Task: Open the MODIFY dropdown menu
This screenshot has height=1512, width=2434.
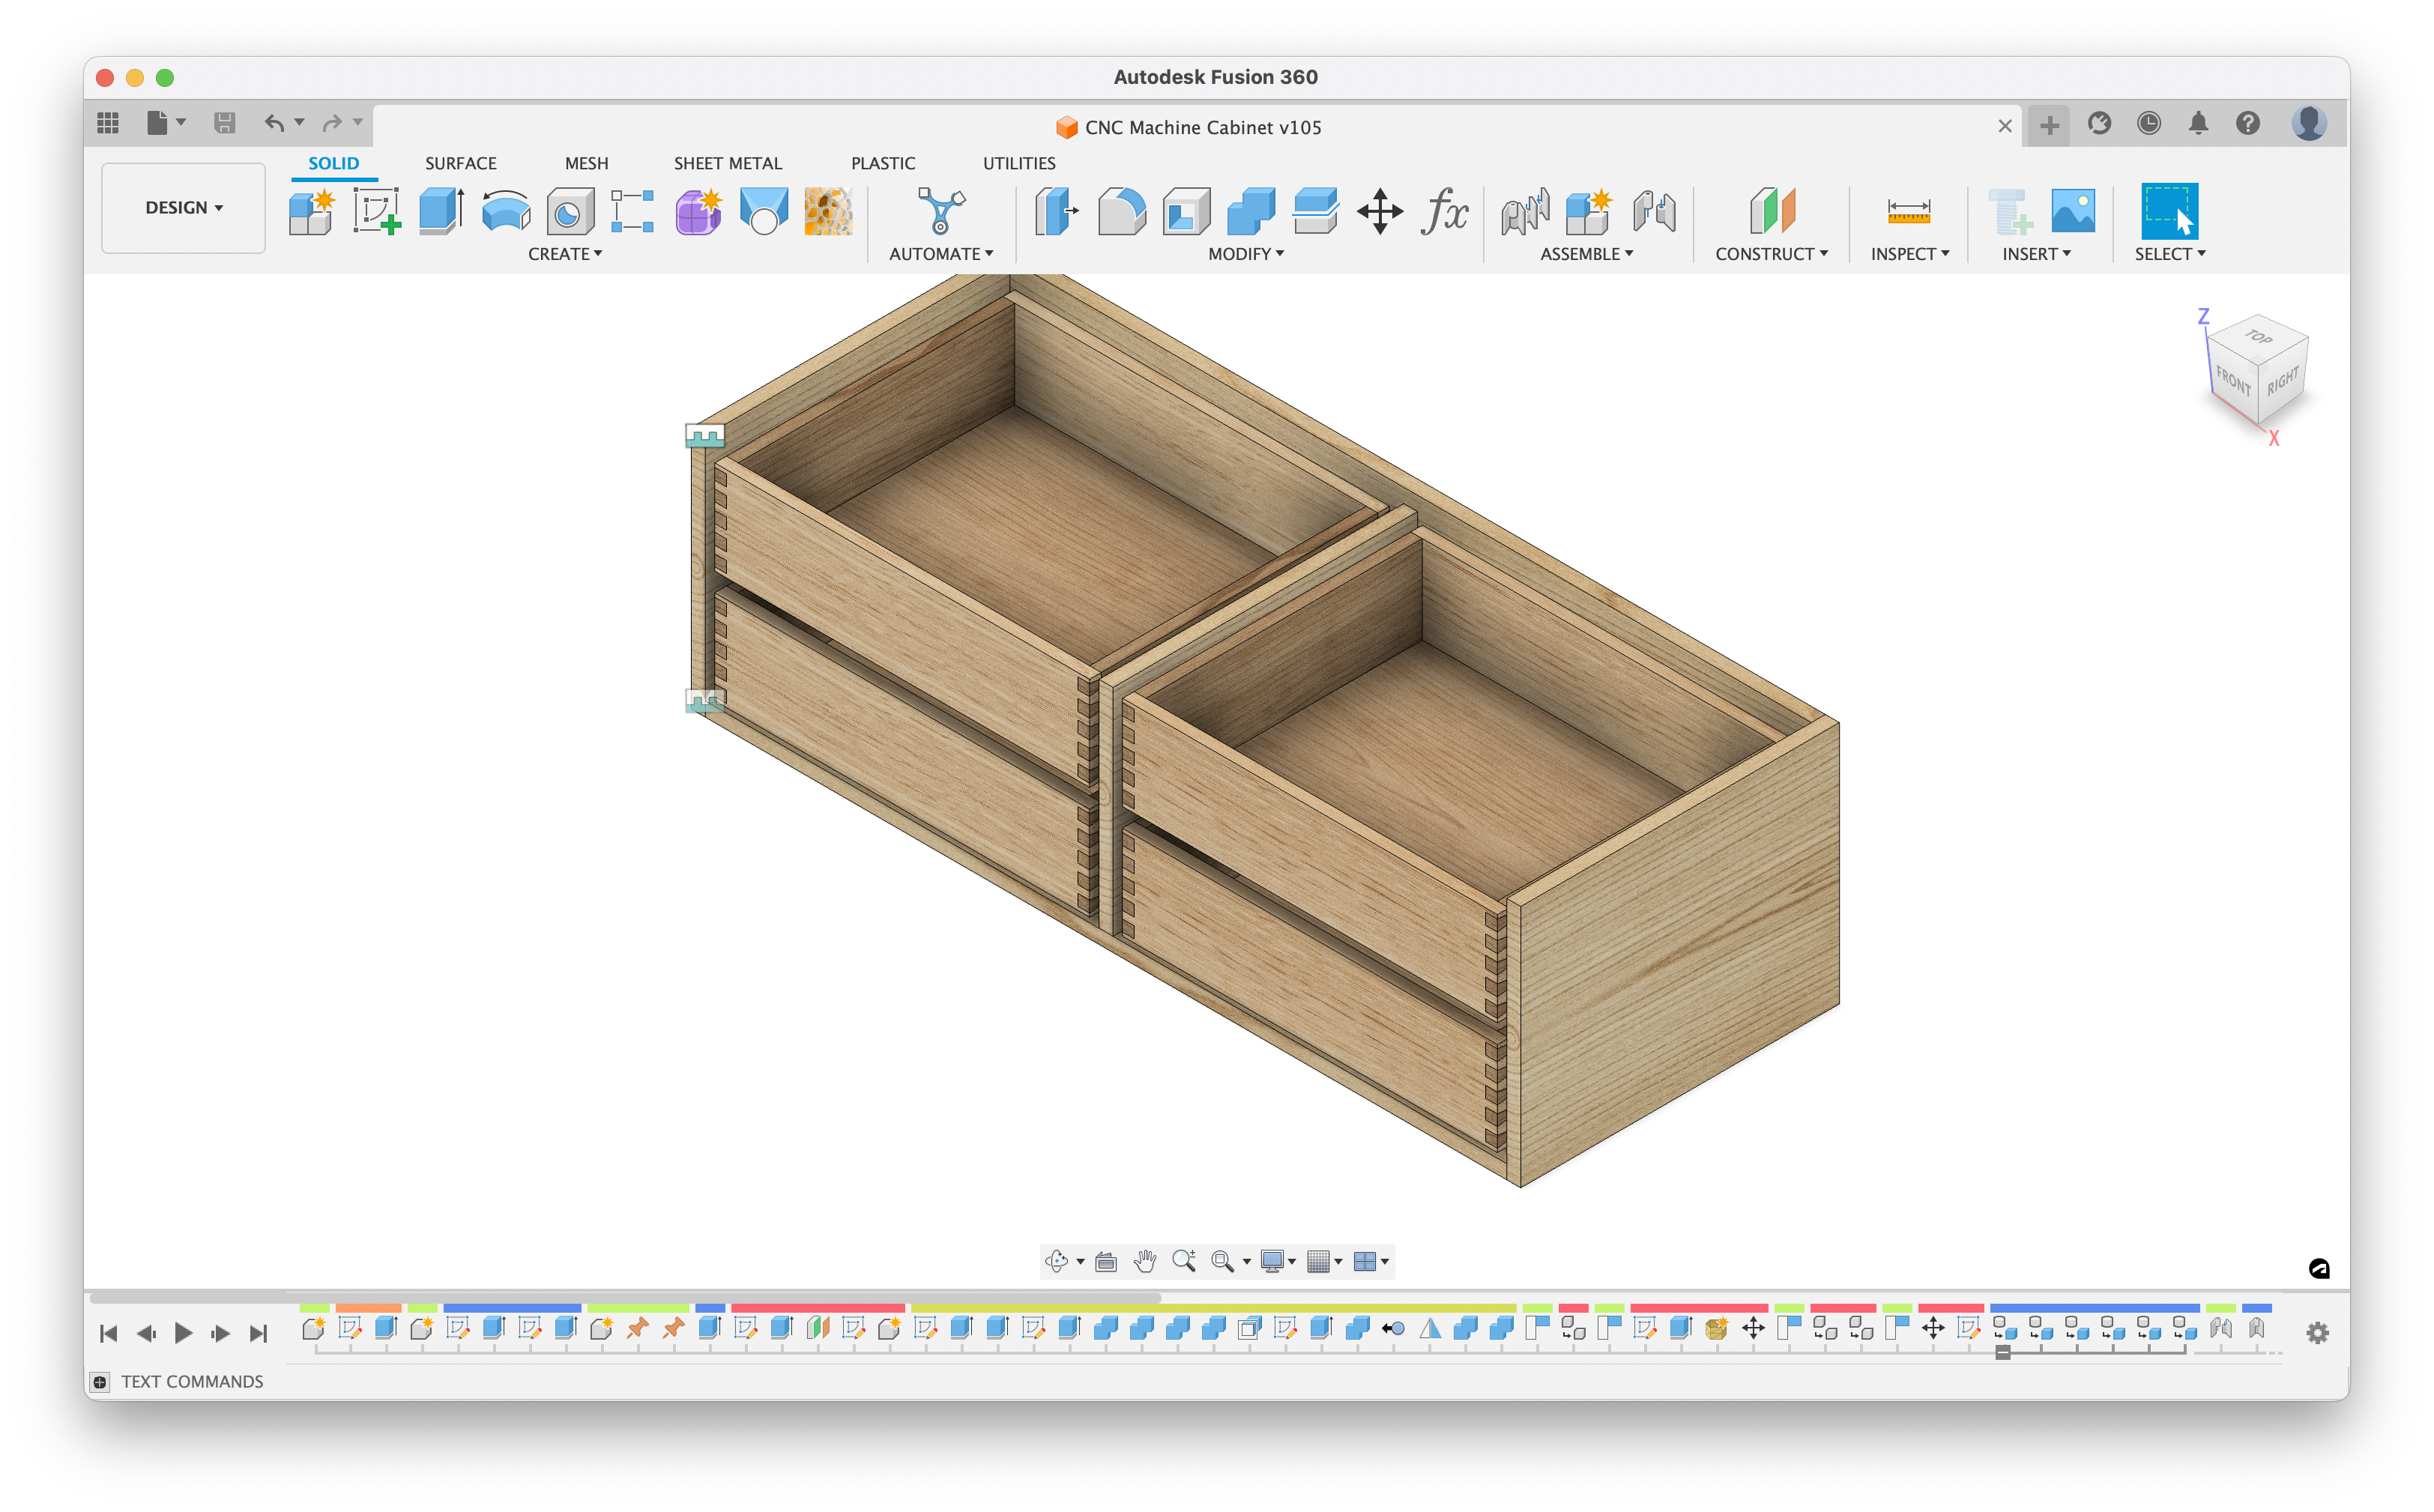Action: [1245, 254]
